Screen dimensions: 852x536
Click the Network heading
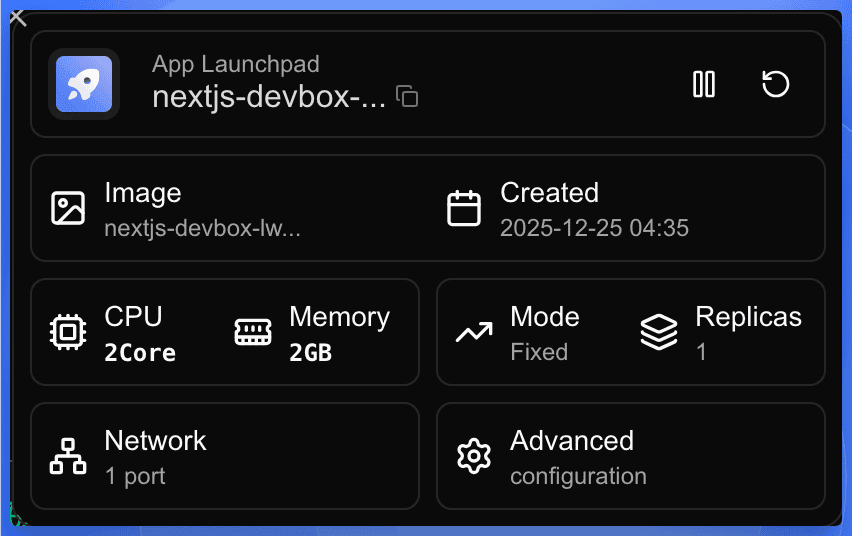coord(155,440)
